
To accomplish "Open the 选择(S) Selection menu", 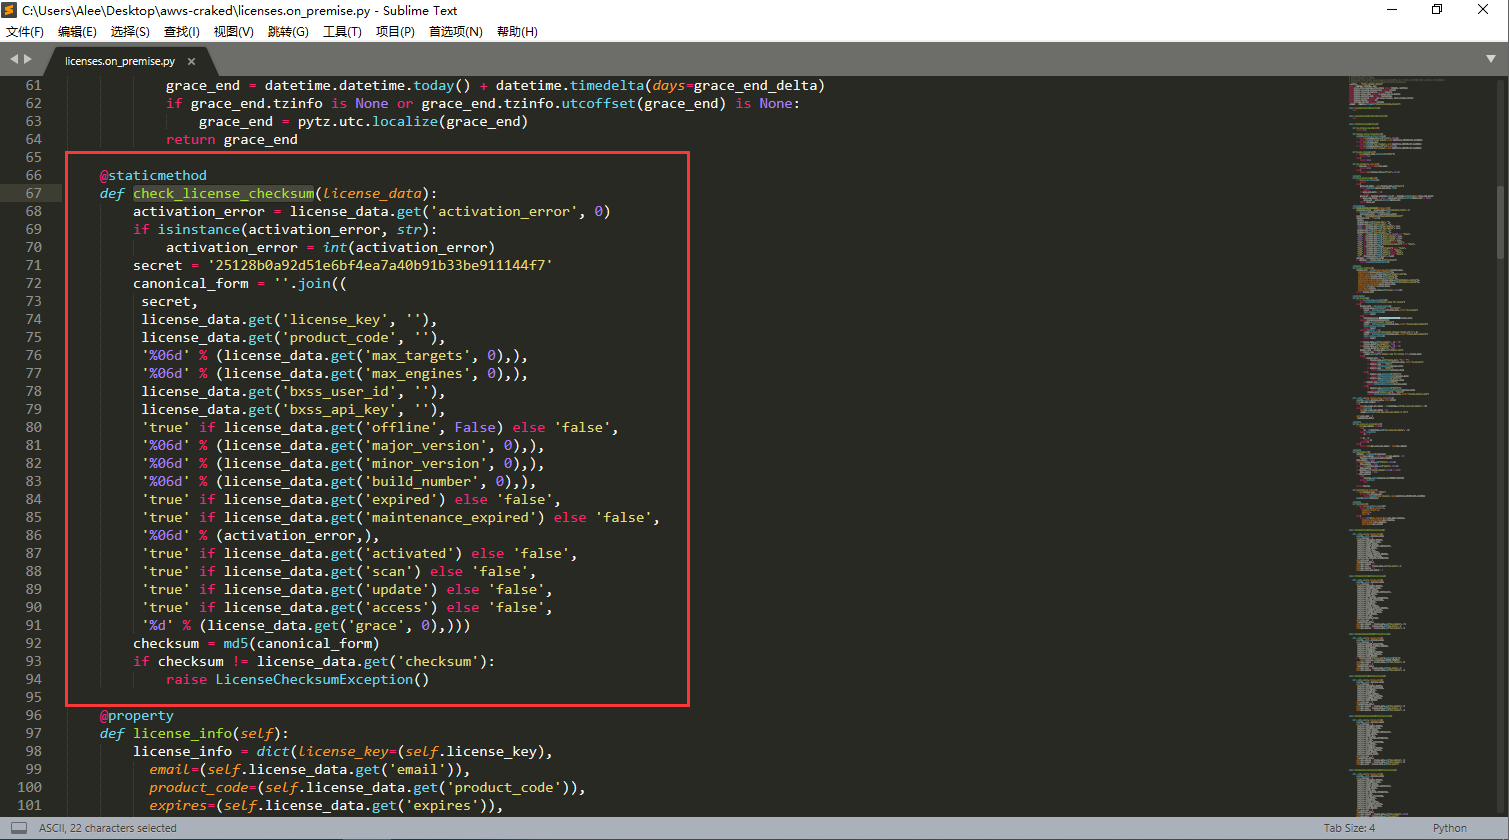I will click(130, 32).
